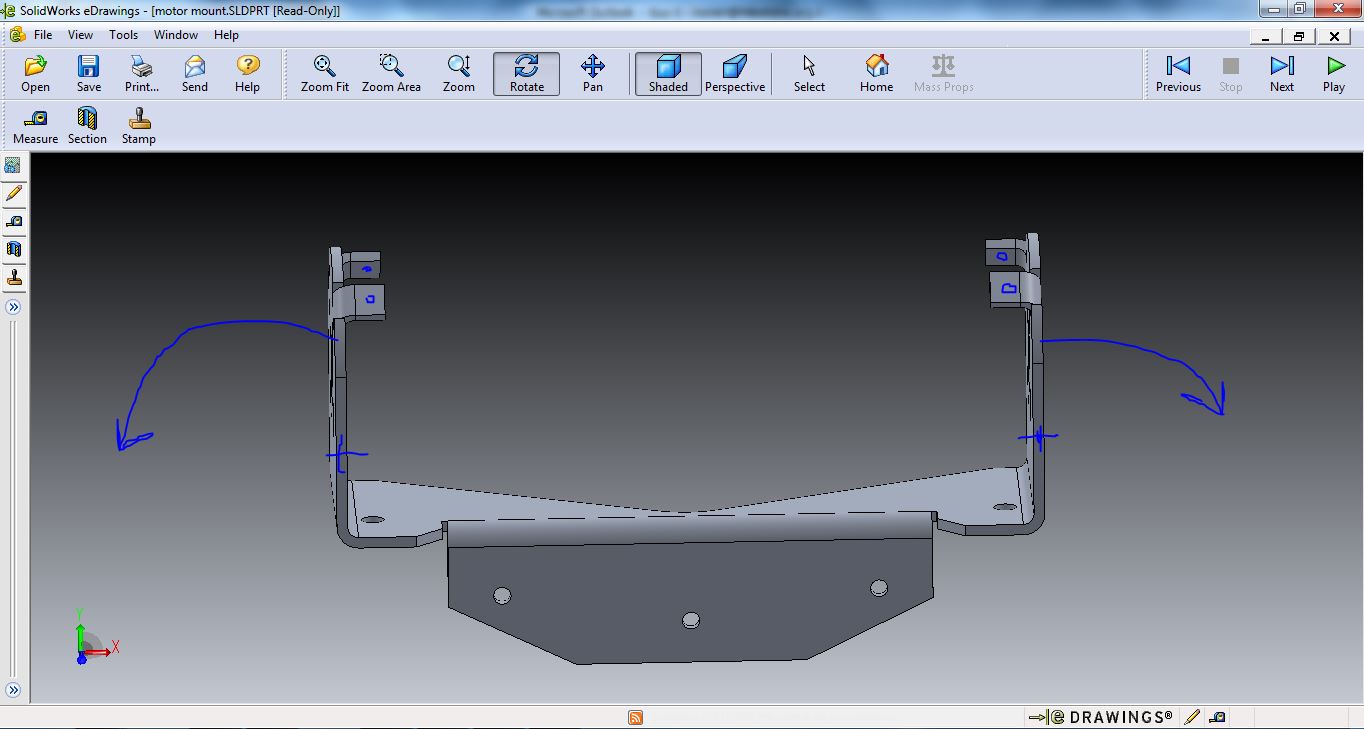Image resolution: width=1364 pixels, height=729 pixels.
Task: Expand the lower left sidebar double-chevron
Action: click(13, 690)
